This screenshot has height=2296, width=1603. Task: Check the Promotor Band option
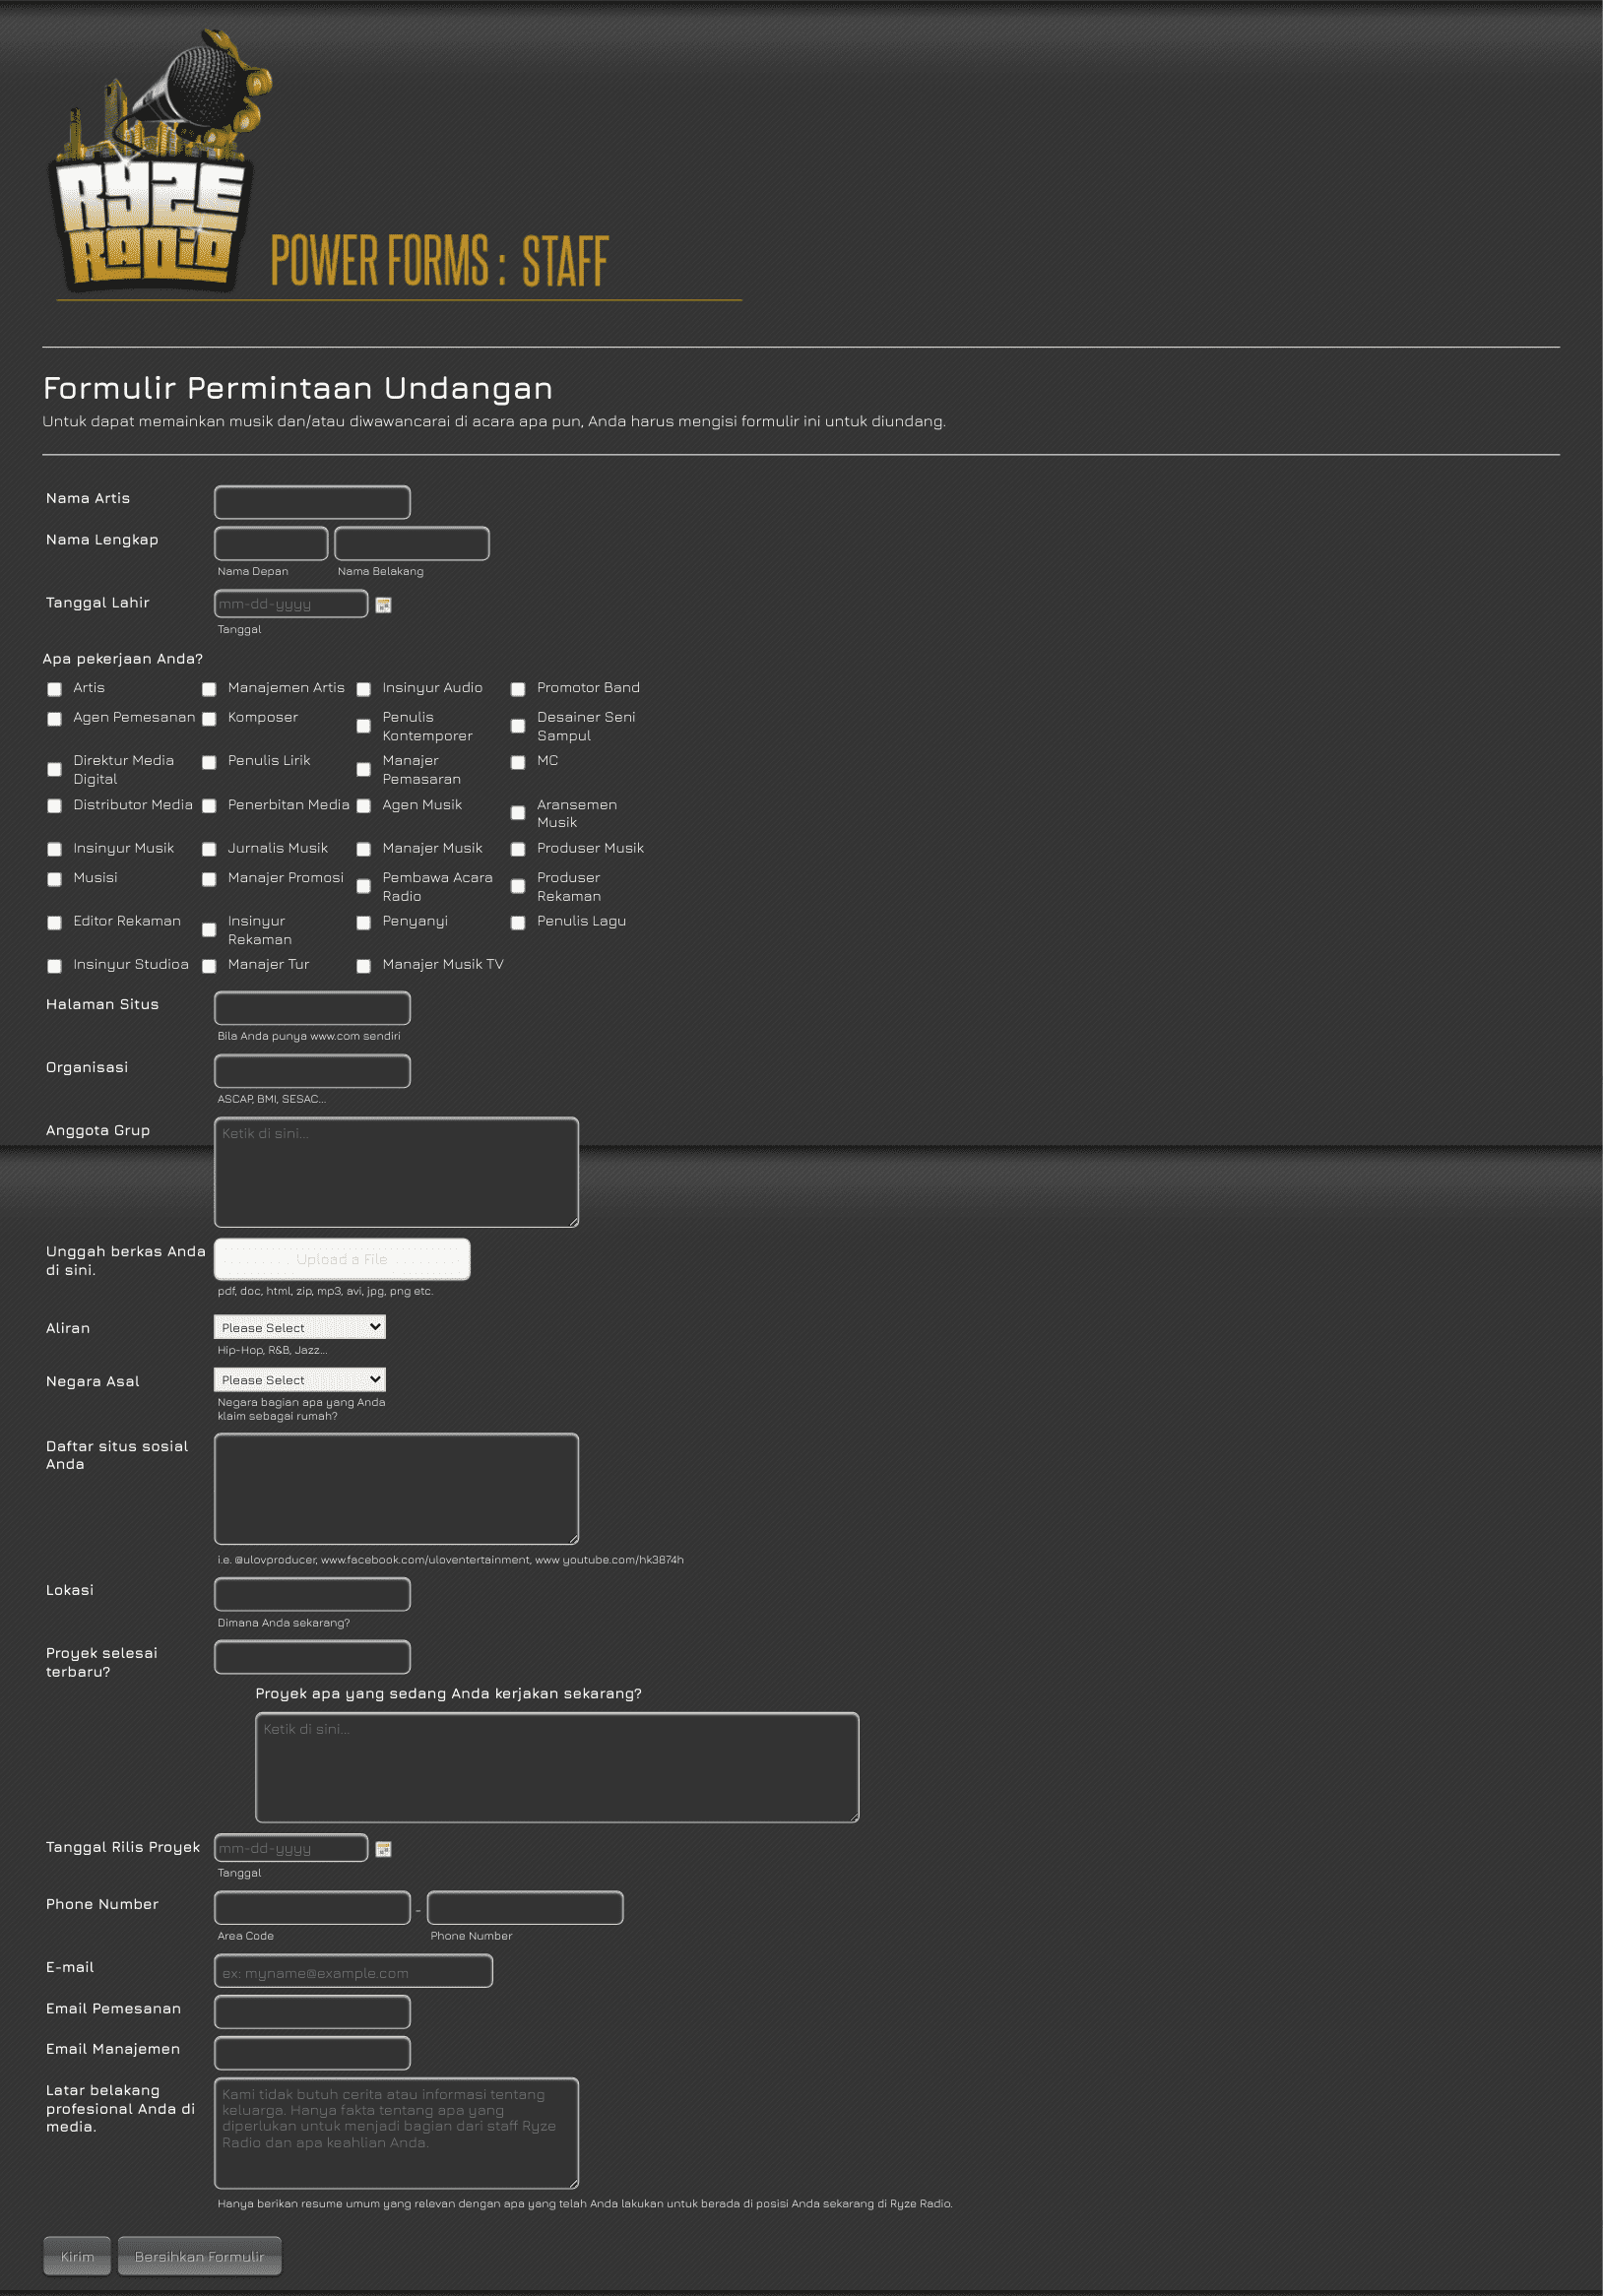click(x=518, y=689)
